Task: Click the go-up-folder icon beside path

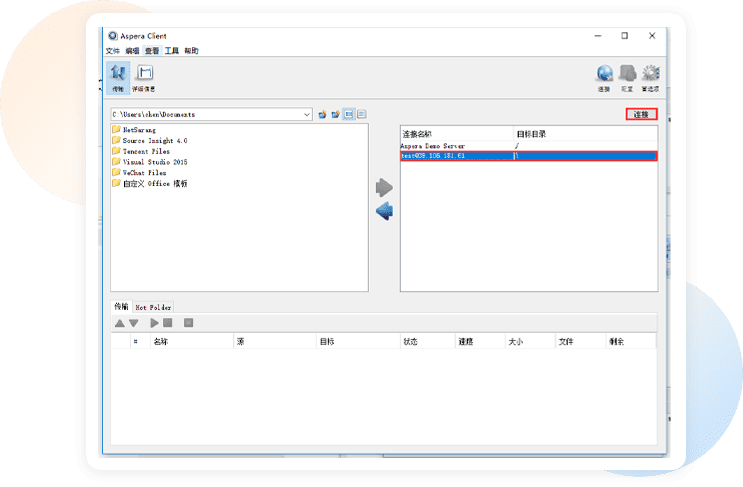Action: coord(322,114)
